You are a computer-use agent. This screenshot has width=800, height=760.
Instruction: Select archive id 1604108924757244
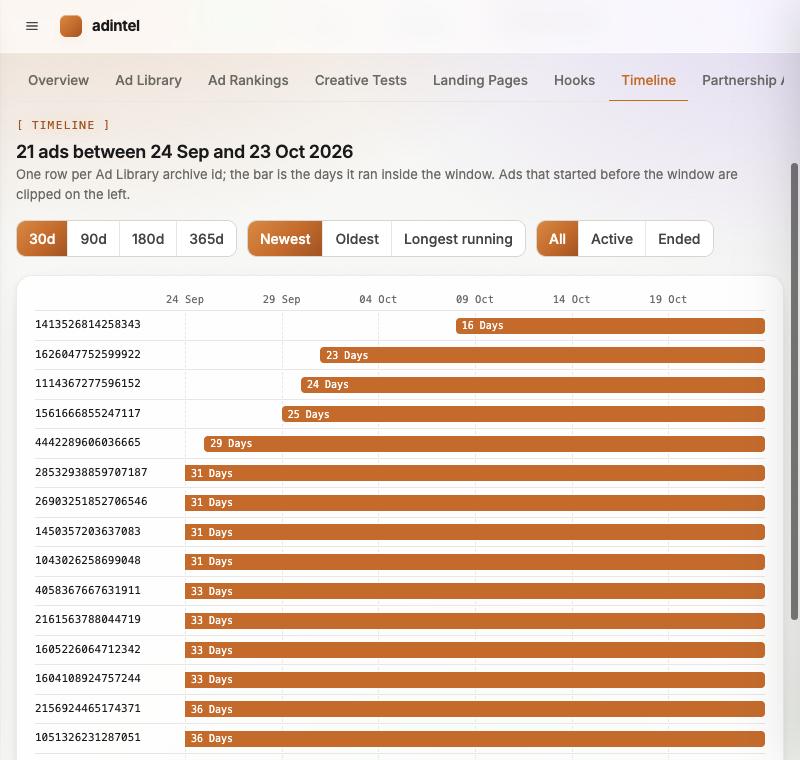(88, 678)
